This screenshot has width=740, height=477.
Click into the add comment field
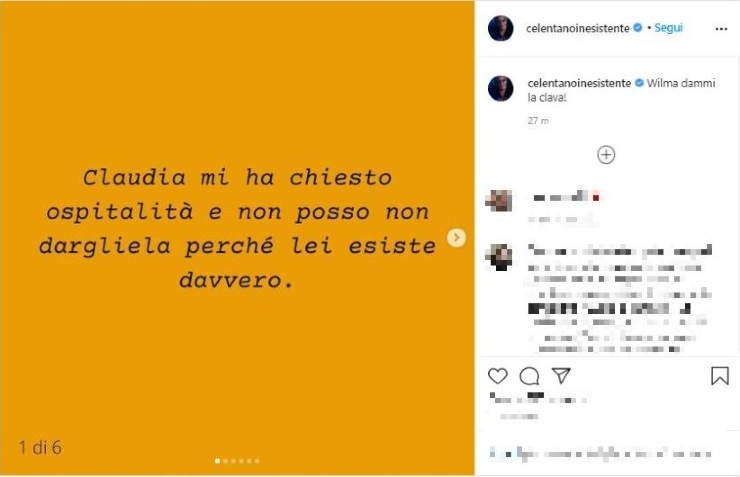tap(602, 454)
